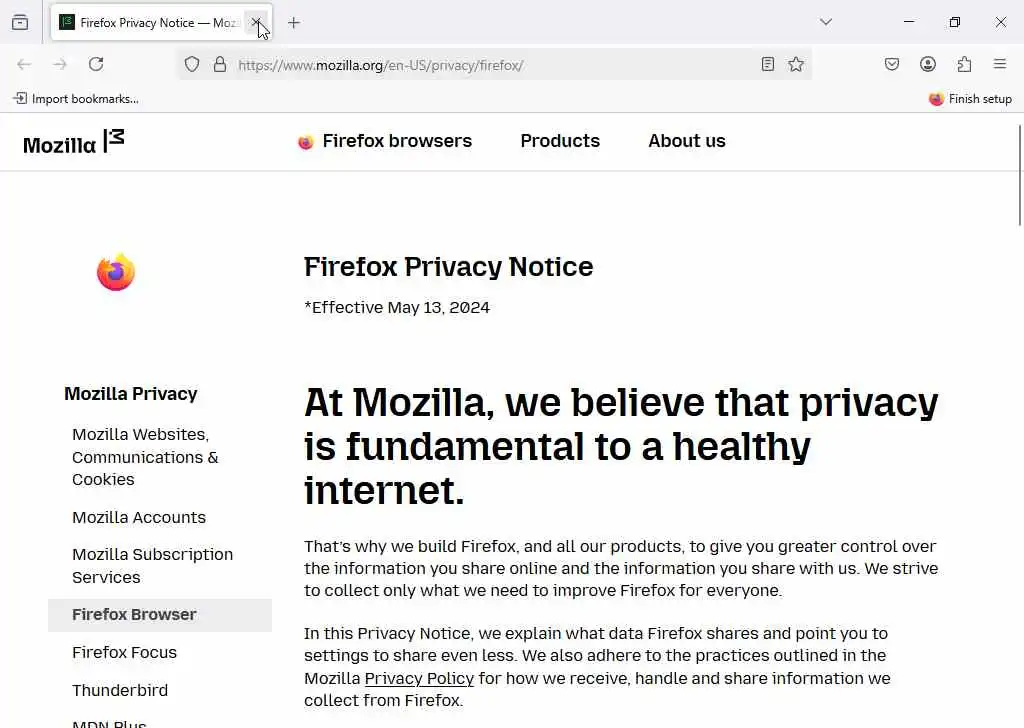Expand the list all tabs chevron

(x=826, y=22)
